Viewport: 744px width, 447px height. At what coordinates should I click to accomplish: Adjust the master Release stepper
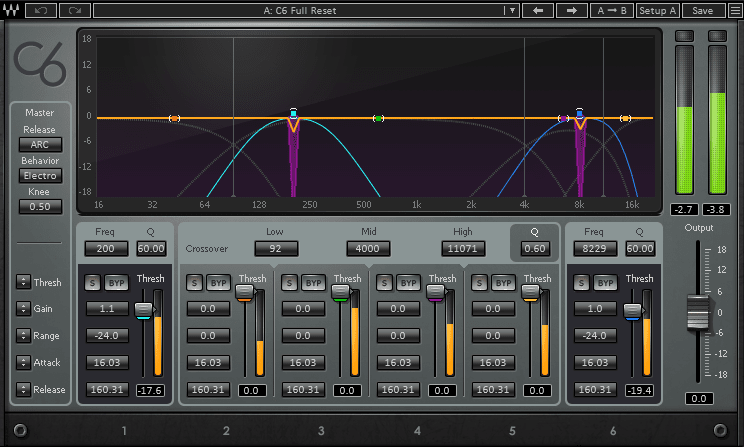(23, 390)
